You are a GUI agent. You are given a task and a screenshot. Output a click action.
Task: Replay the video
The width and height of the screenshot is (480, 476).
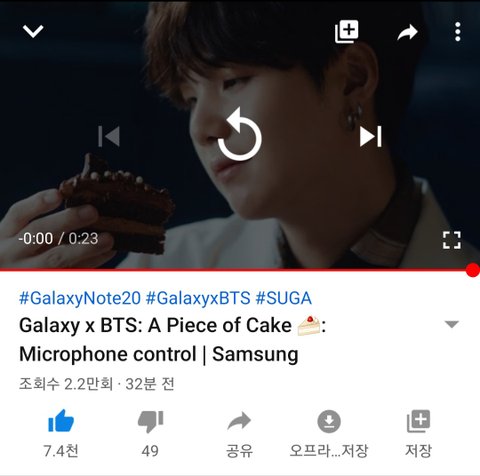click(240, 134)
